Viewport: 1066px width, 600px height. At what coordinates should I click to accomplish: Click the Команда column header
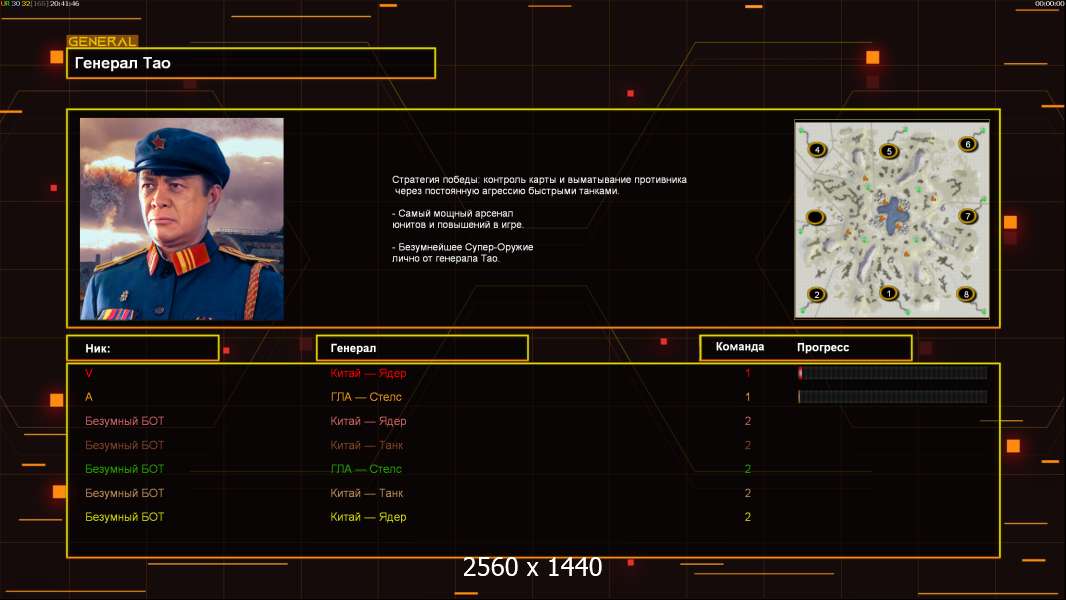(740, 347)
